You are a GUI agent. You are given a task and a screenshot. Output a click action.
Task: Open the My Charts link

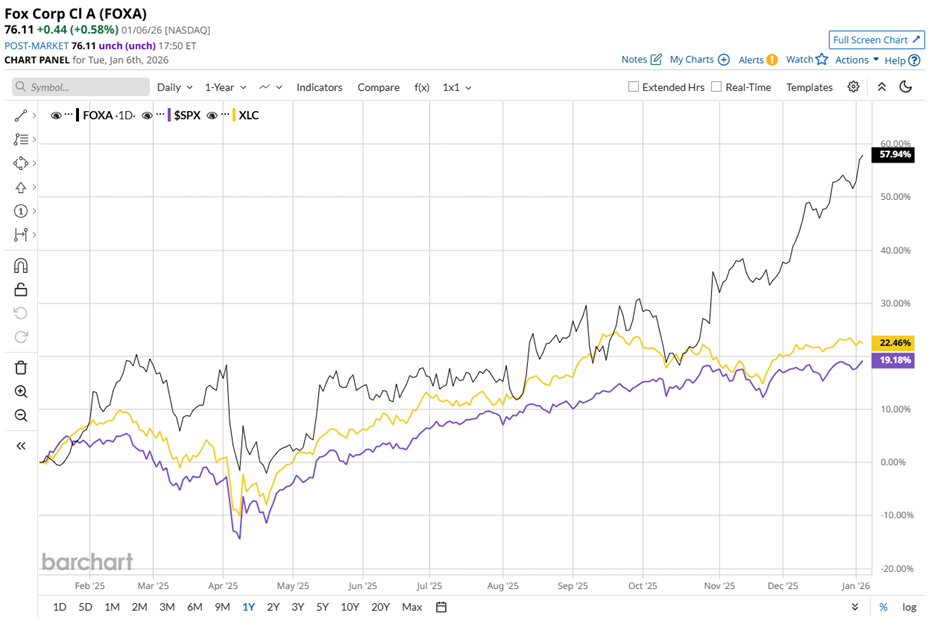pos(699,60)
